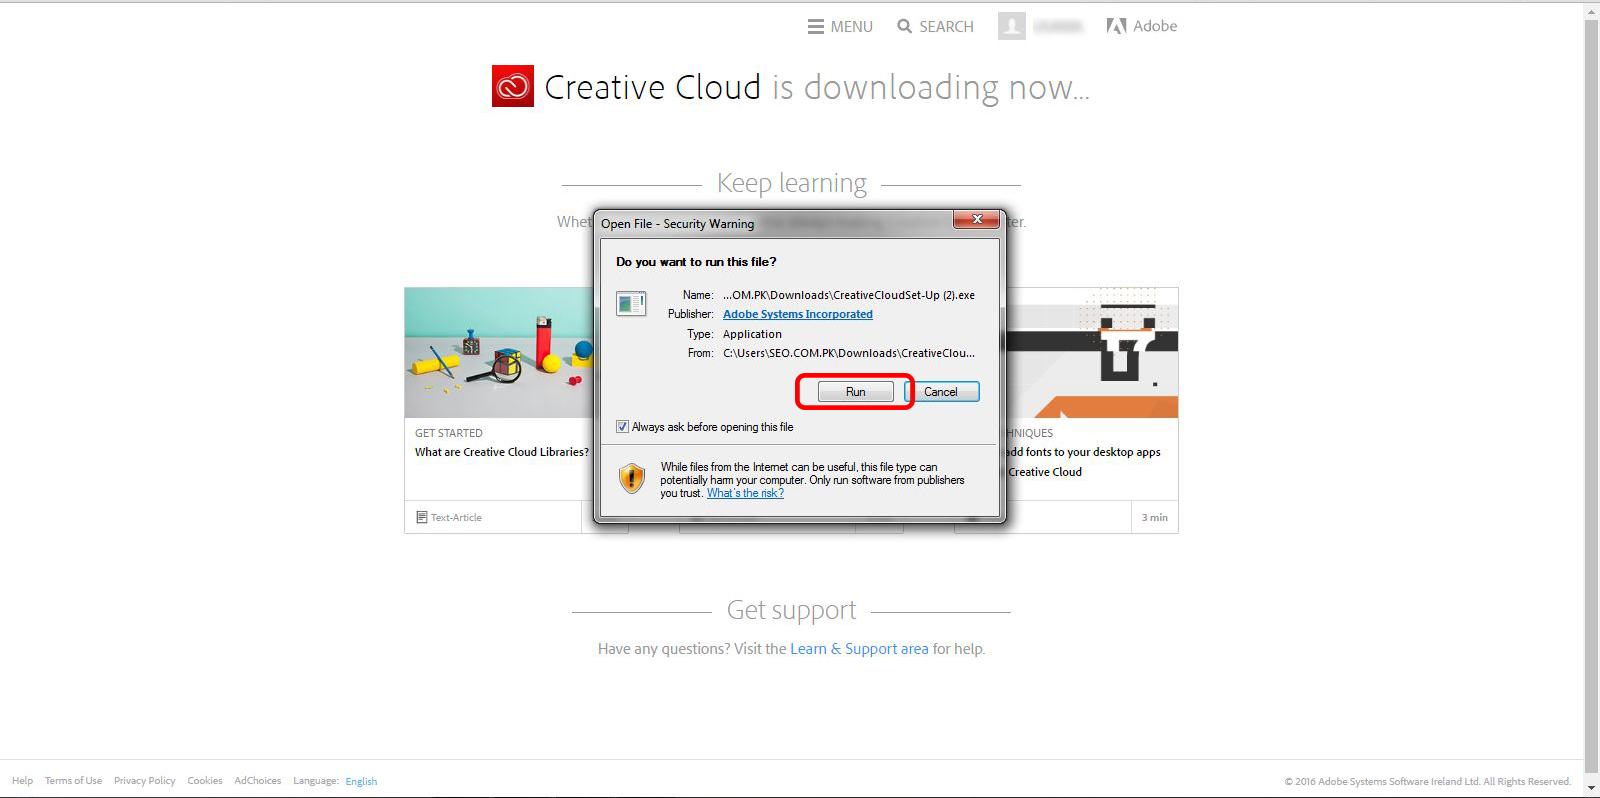Click the Text-Article document icon

(x=422, y=517)
